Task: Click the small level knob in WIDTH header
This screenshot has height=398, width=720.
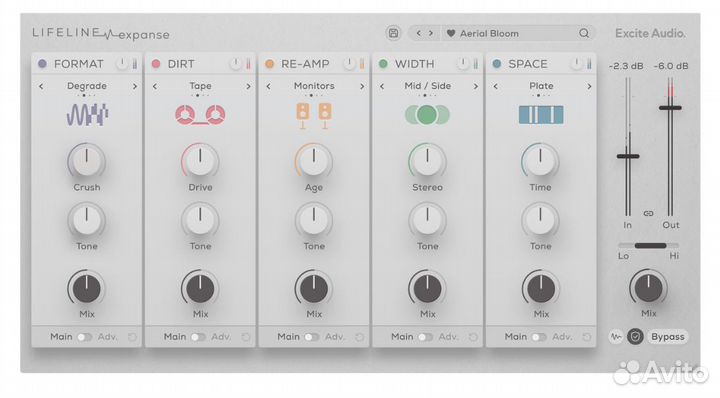Action: [x=463, y=64]
